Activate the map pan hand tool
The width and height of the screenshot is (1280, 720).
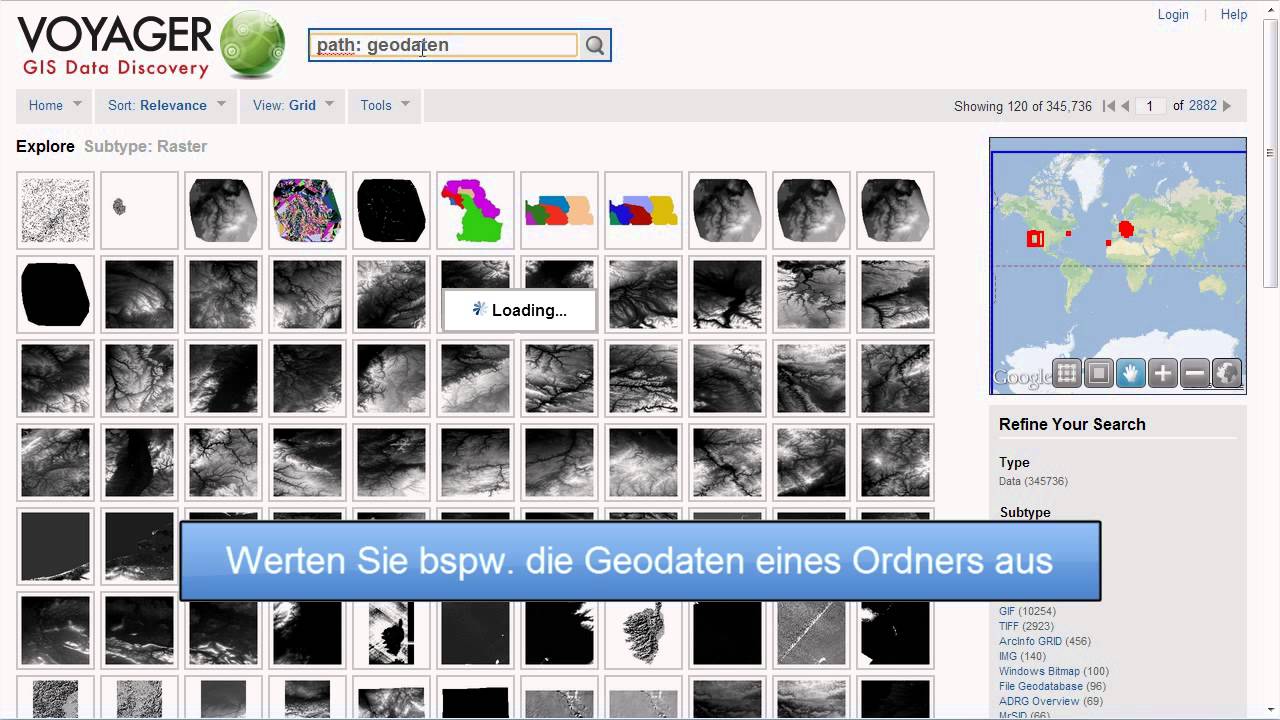coord(1131,374)
